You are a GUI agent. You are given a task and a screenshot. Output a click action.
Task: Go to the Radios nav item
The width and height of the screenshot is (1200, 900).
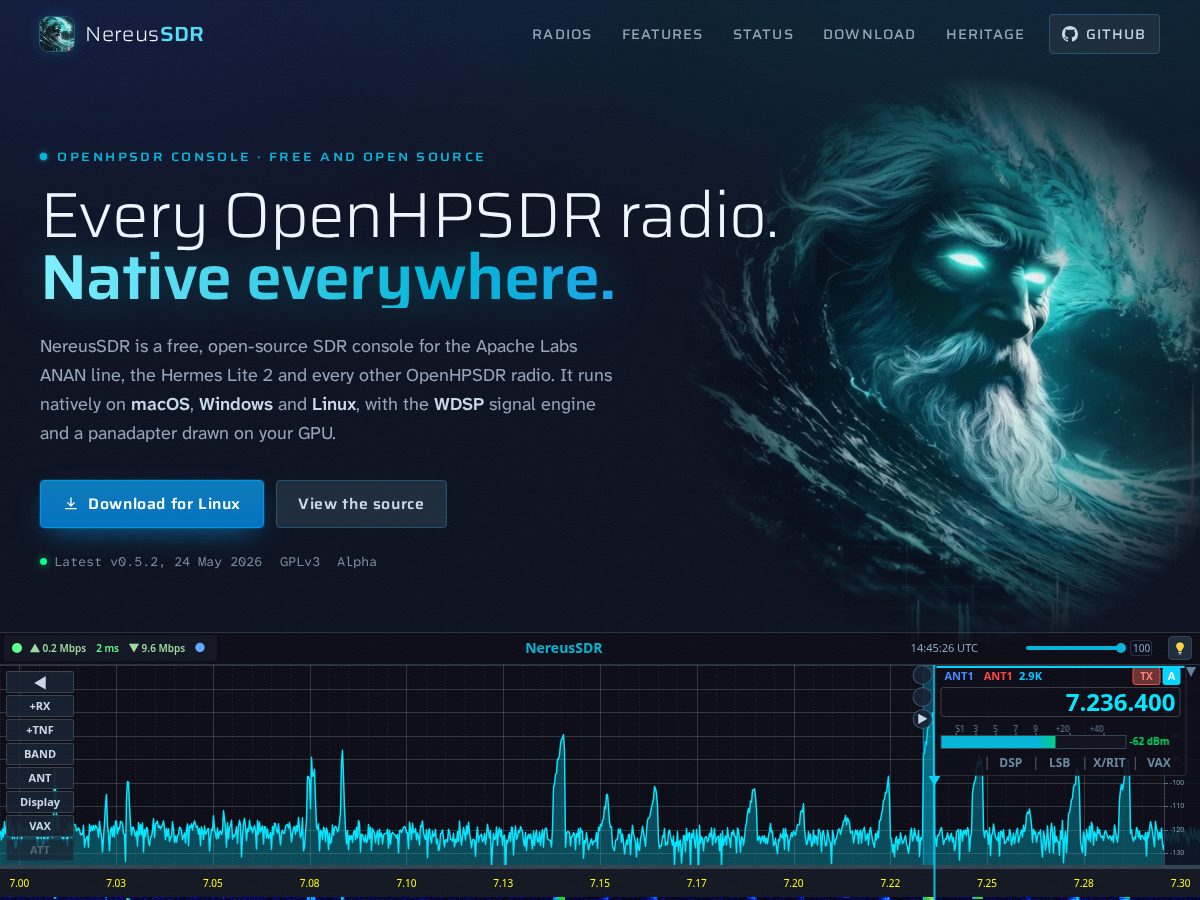562,34
